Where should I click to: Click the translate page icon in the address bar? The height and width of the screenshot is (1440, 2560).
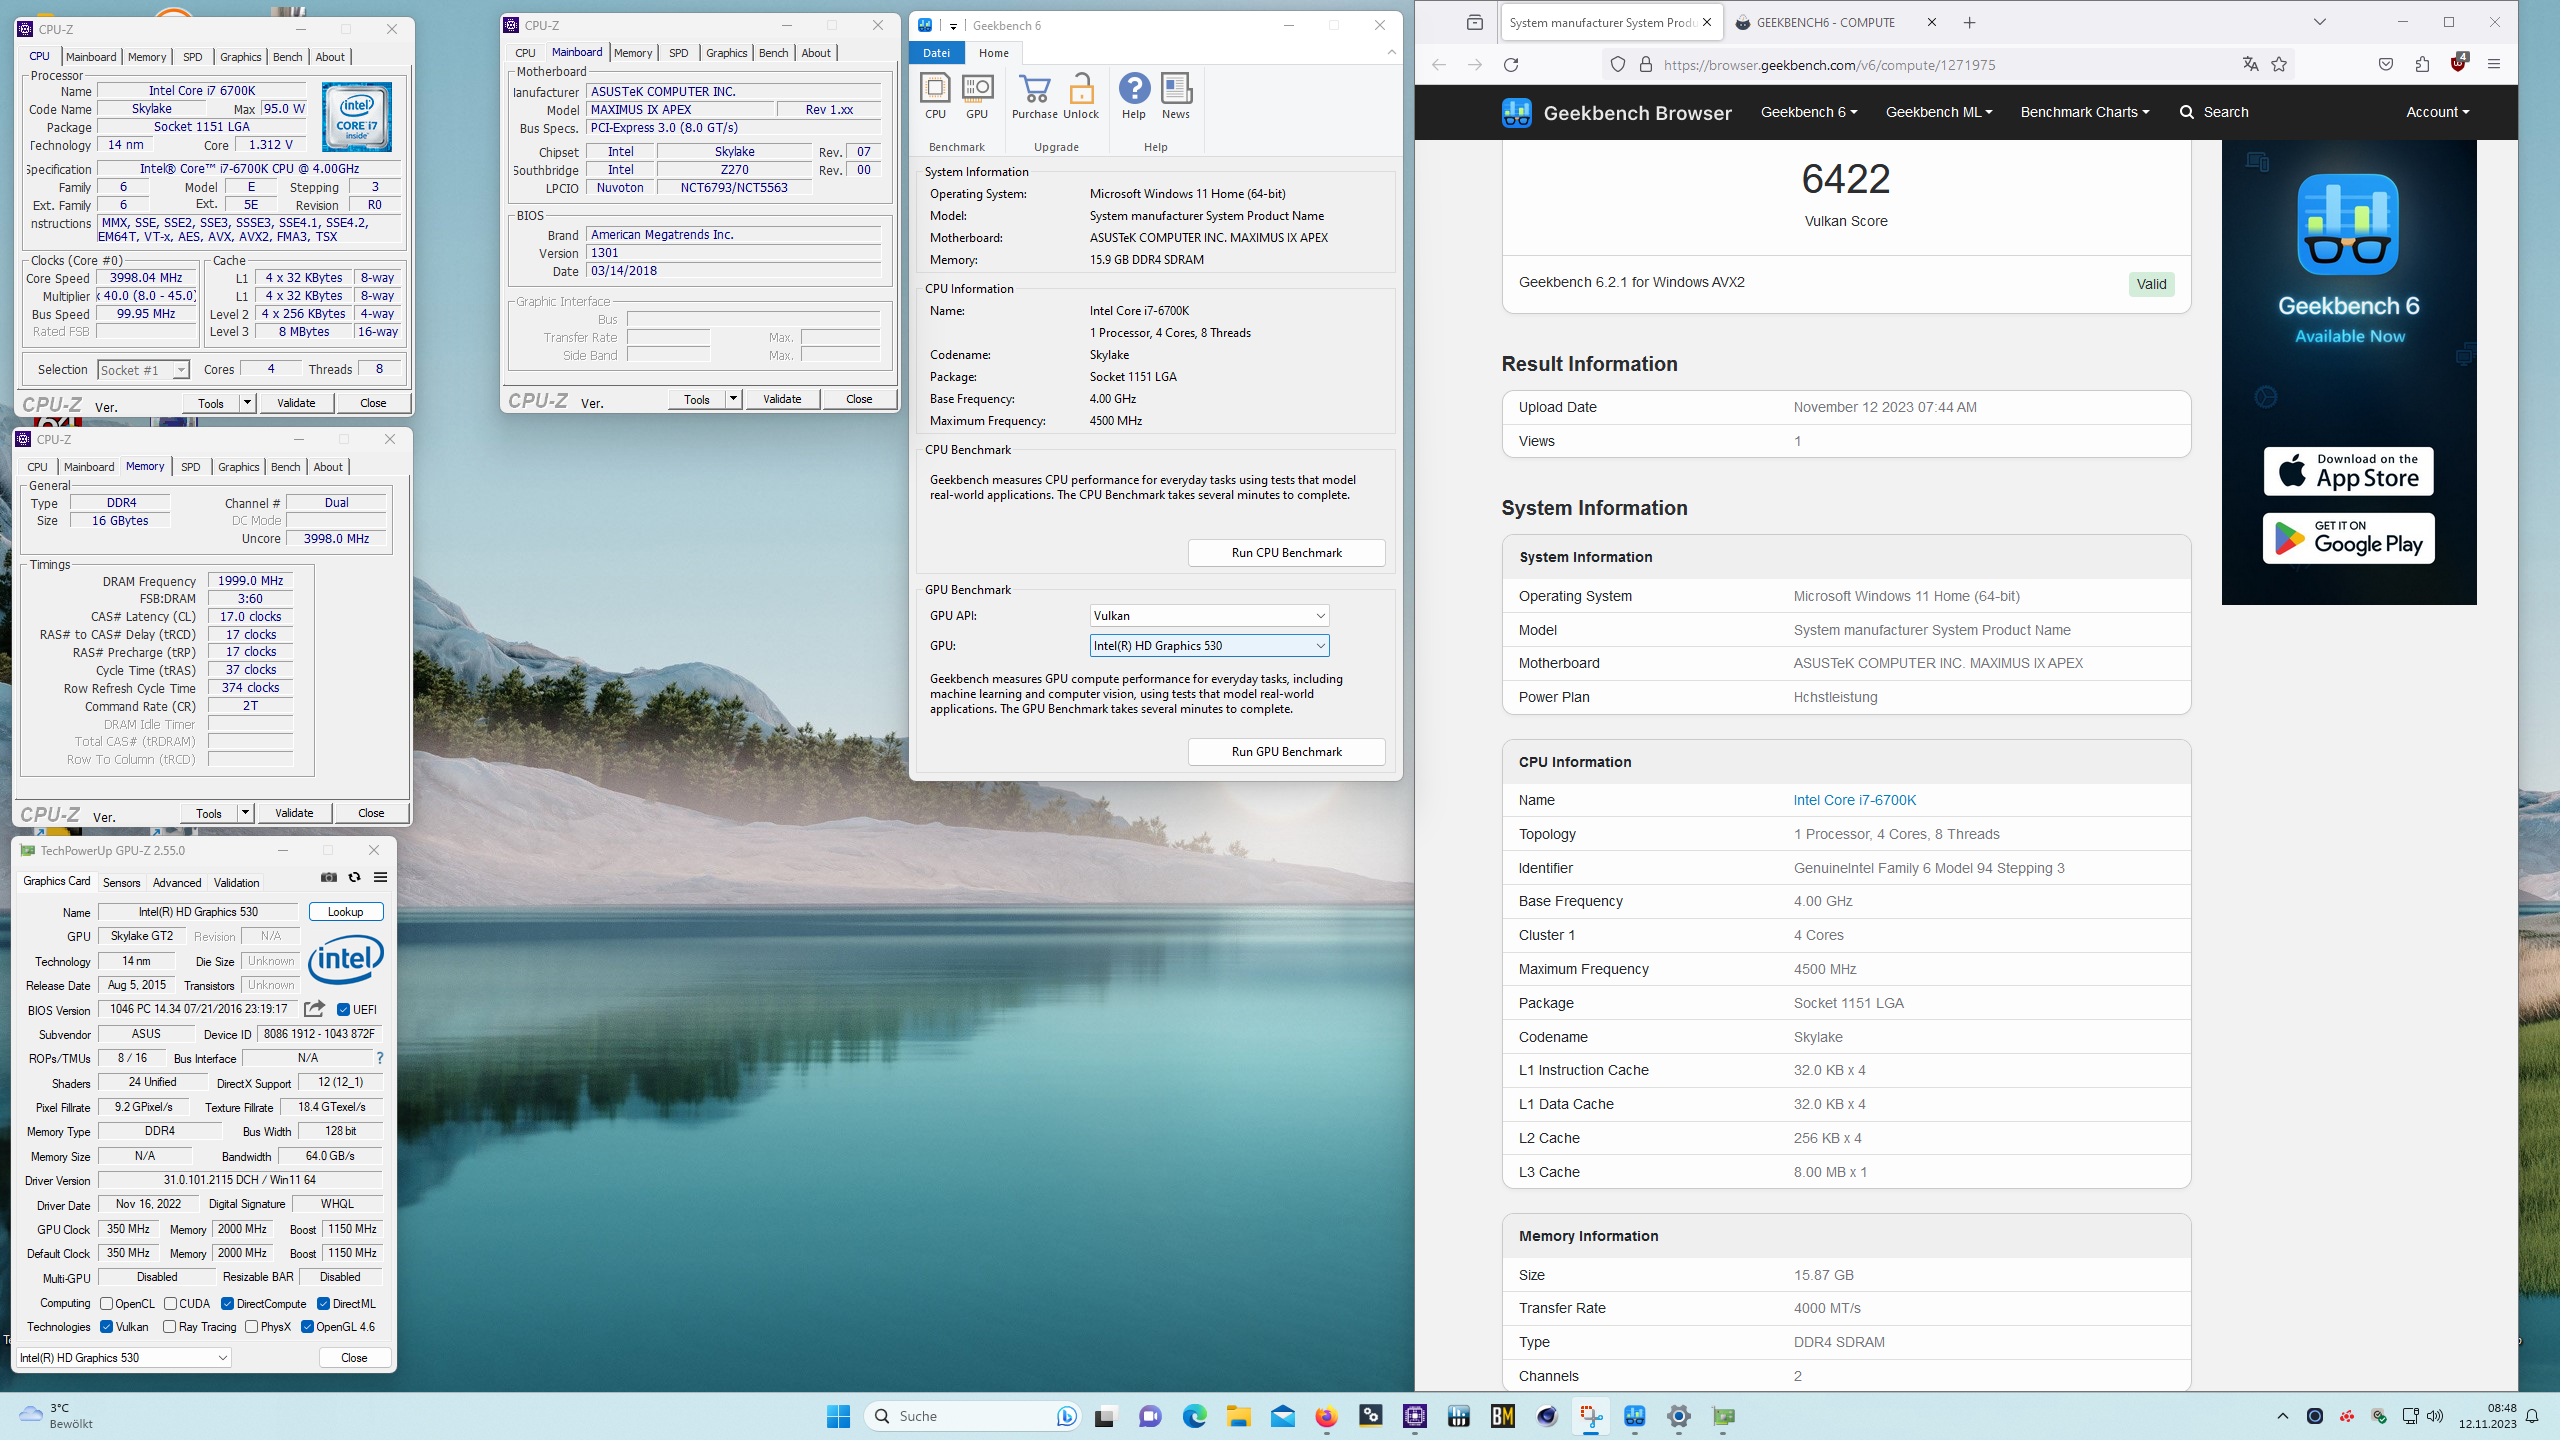point(2250,65)
